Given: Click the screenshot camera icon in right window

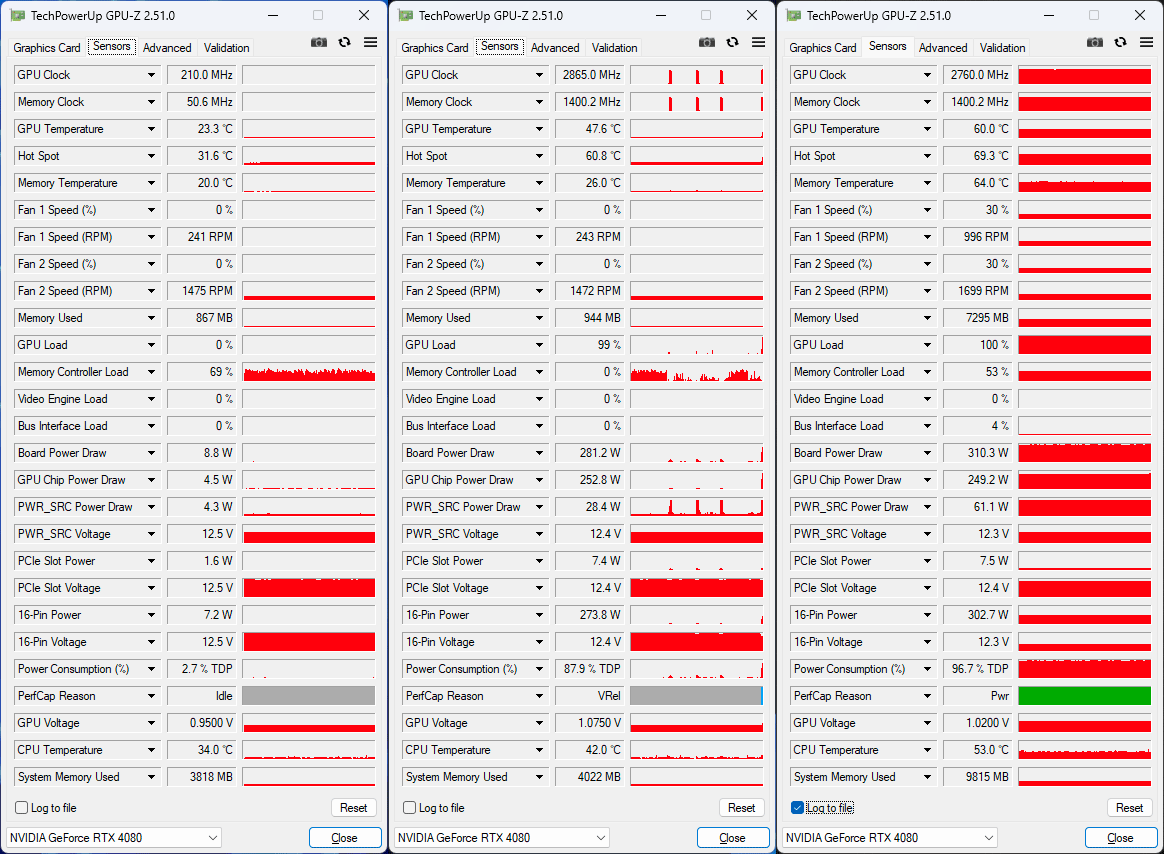Looking at the screenshot, I should pos(1095,42).
